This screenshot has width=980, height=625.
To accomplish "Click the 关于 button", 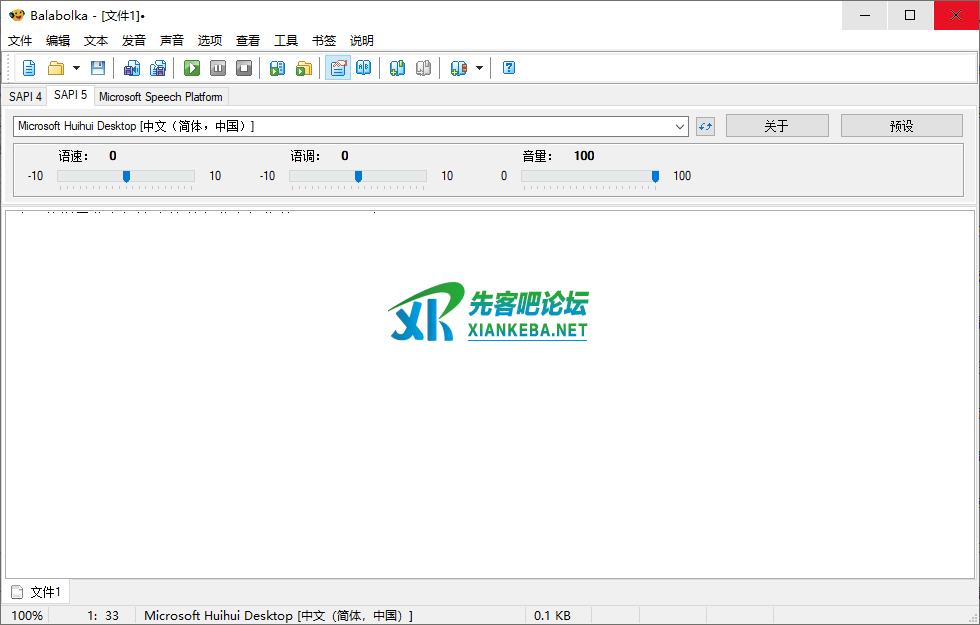I will (777, 126).
